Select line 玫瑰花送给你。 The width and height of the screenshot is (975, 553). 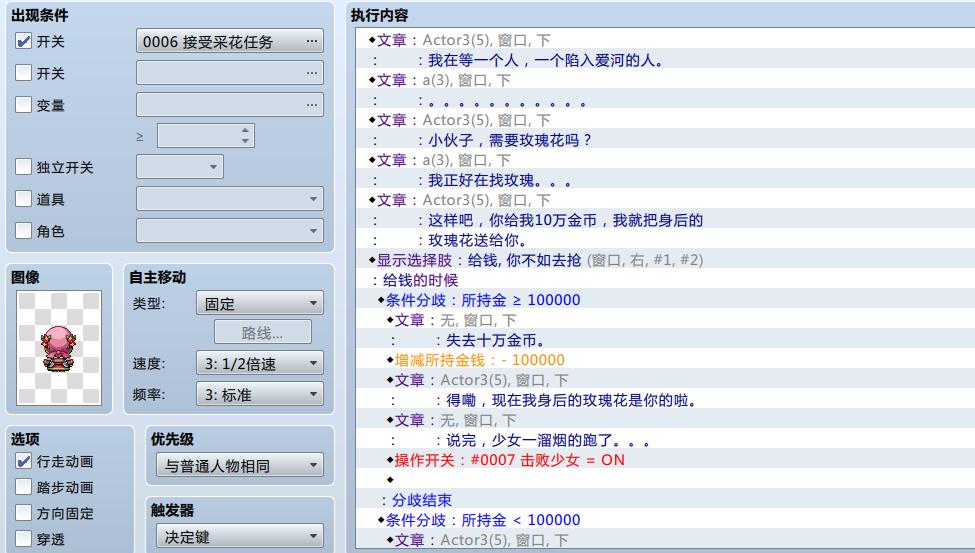665,240
